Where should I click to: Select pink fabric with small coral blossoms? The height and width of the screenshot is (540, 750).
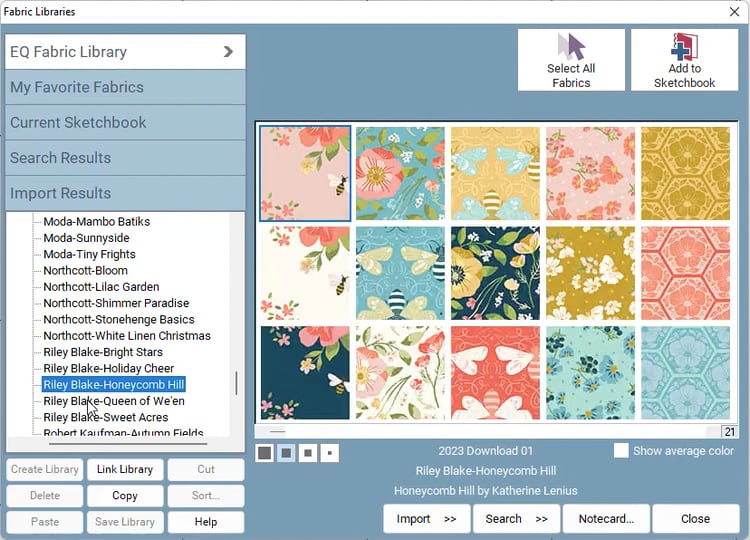click(591, 174)
